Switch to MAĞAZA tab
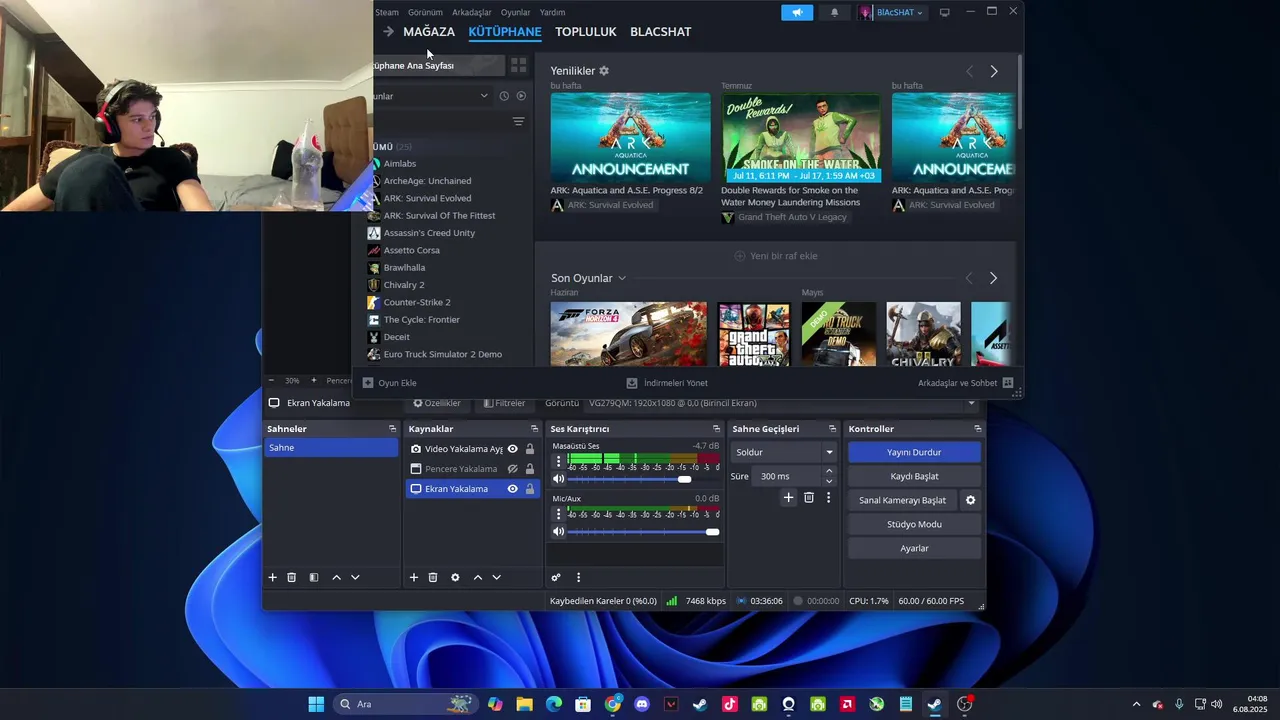1280x720 pixels. 429,32
